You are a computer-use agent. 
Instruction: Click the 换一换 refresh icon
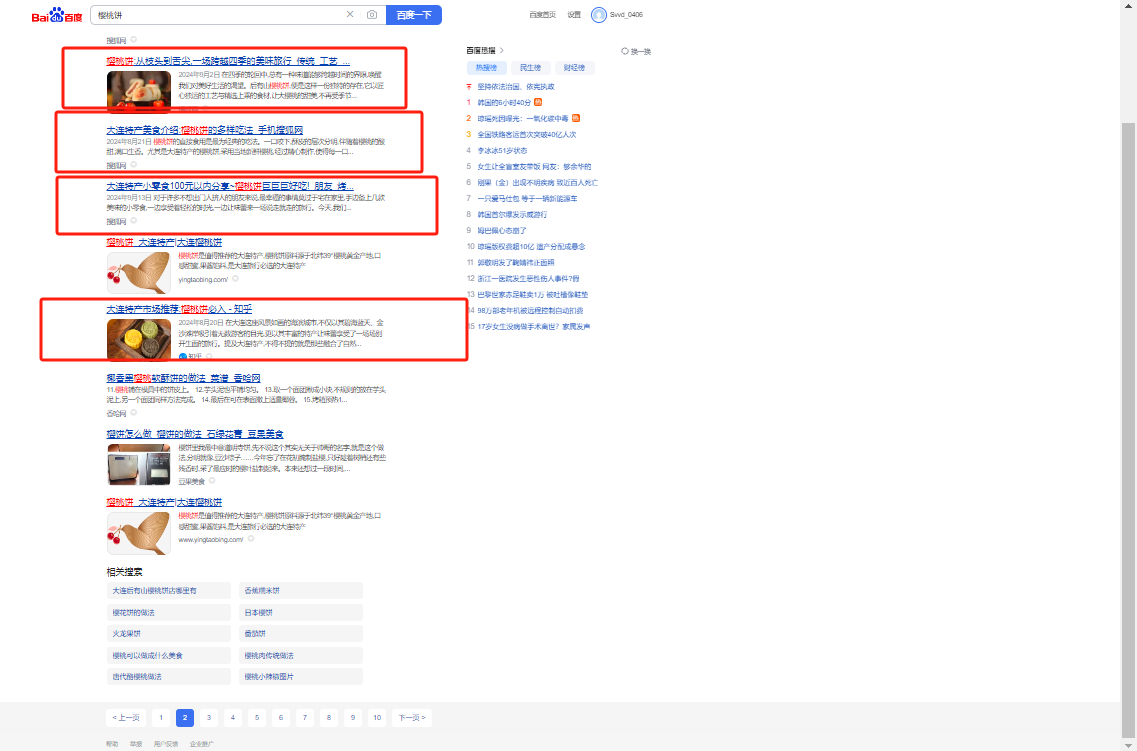coord(625,51)
